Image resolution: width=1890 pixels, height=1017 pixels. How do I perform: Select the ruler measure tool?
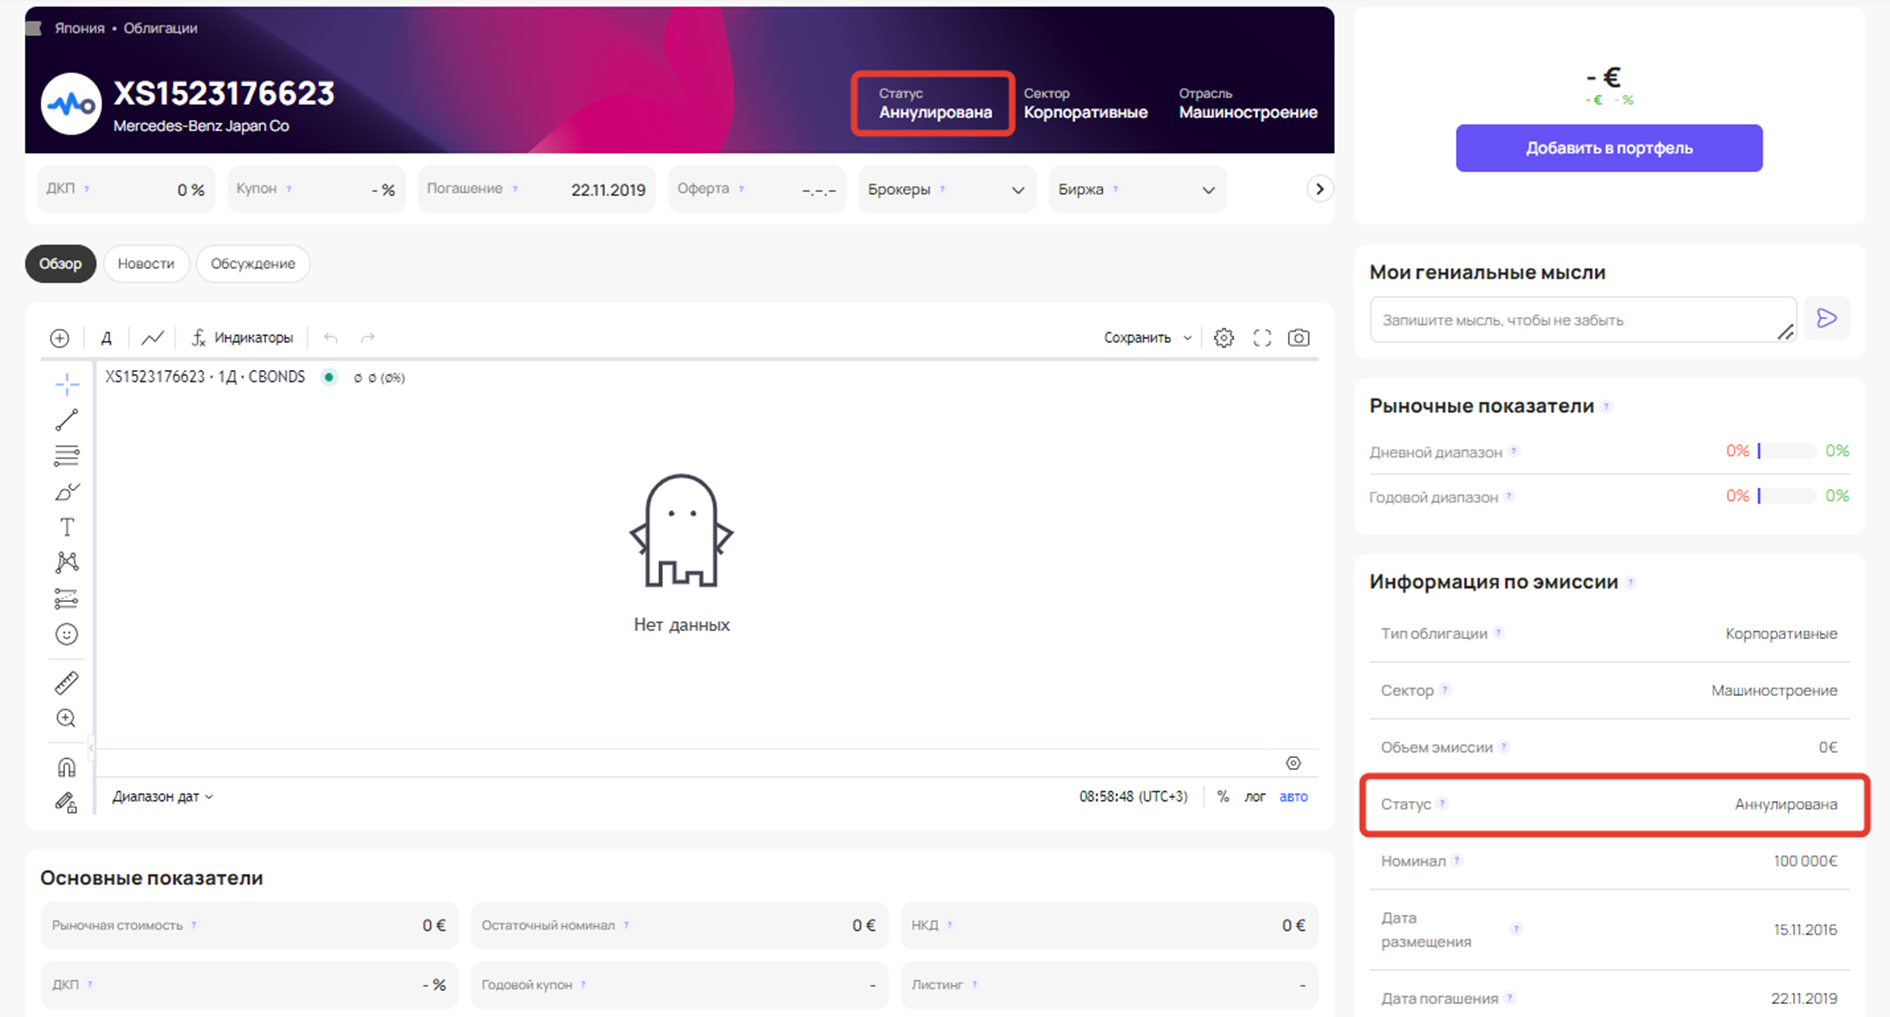[67, 683]
